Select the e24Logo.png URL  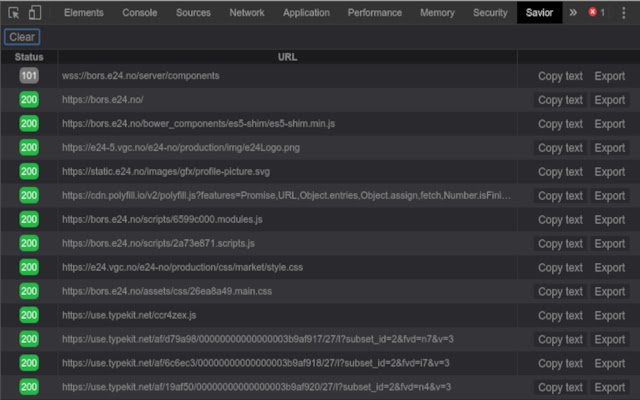[x=181, y=148]
